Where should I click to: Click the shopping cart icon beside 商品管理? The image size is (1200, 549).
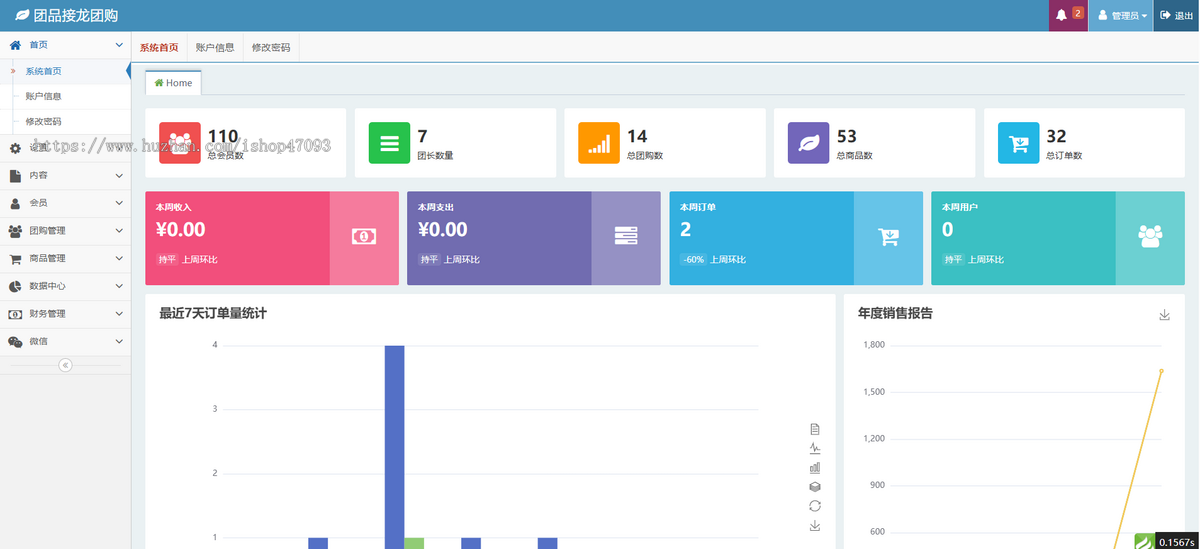pos(15,259)
